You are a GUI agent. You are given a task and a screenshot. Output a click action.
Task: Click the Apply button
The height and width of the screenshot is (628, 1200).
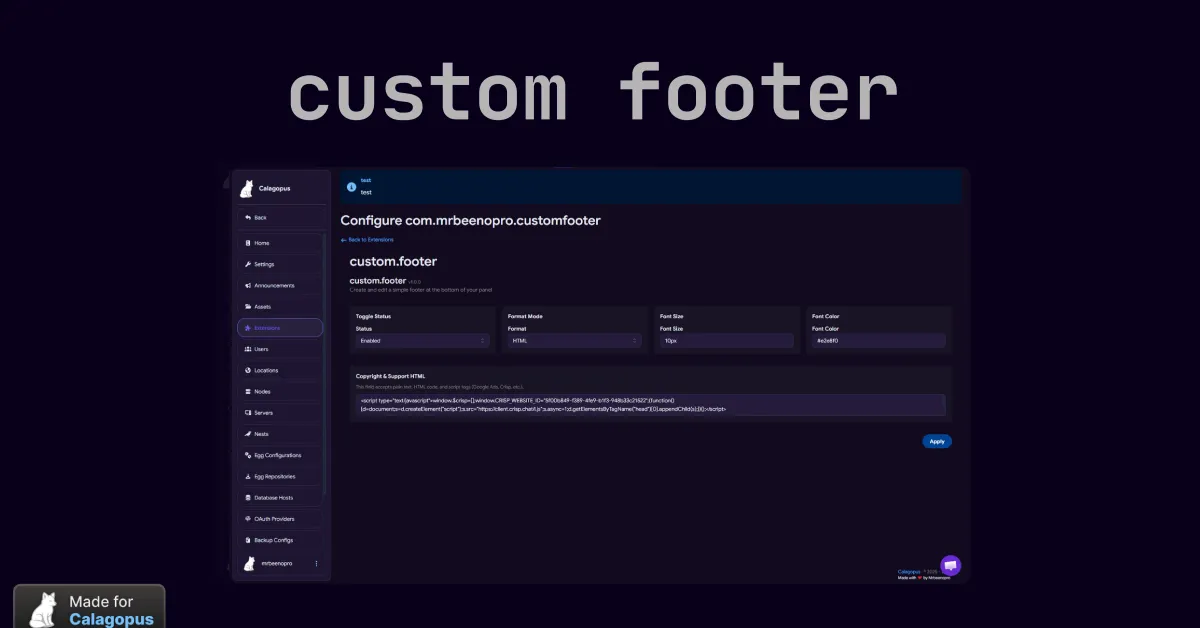tap(937, 441)
